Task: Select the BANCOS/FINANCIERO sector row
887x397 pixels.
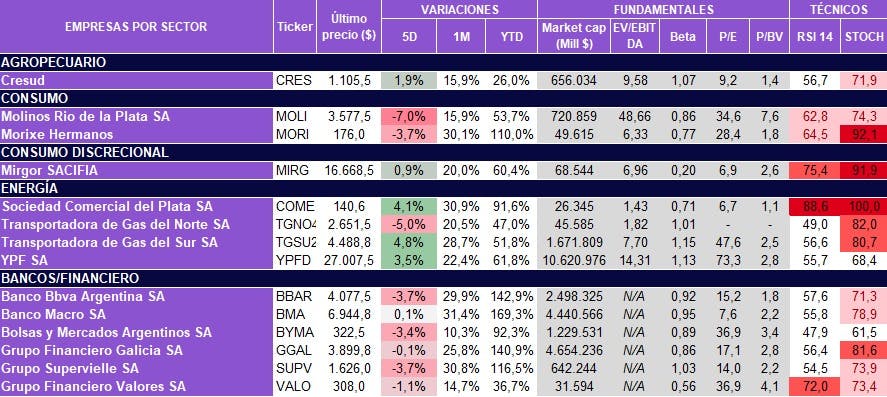Action: (444, 278)
